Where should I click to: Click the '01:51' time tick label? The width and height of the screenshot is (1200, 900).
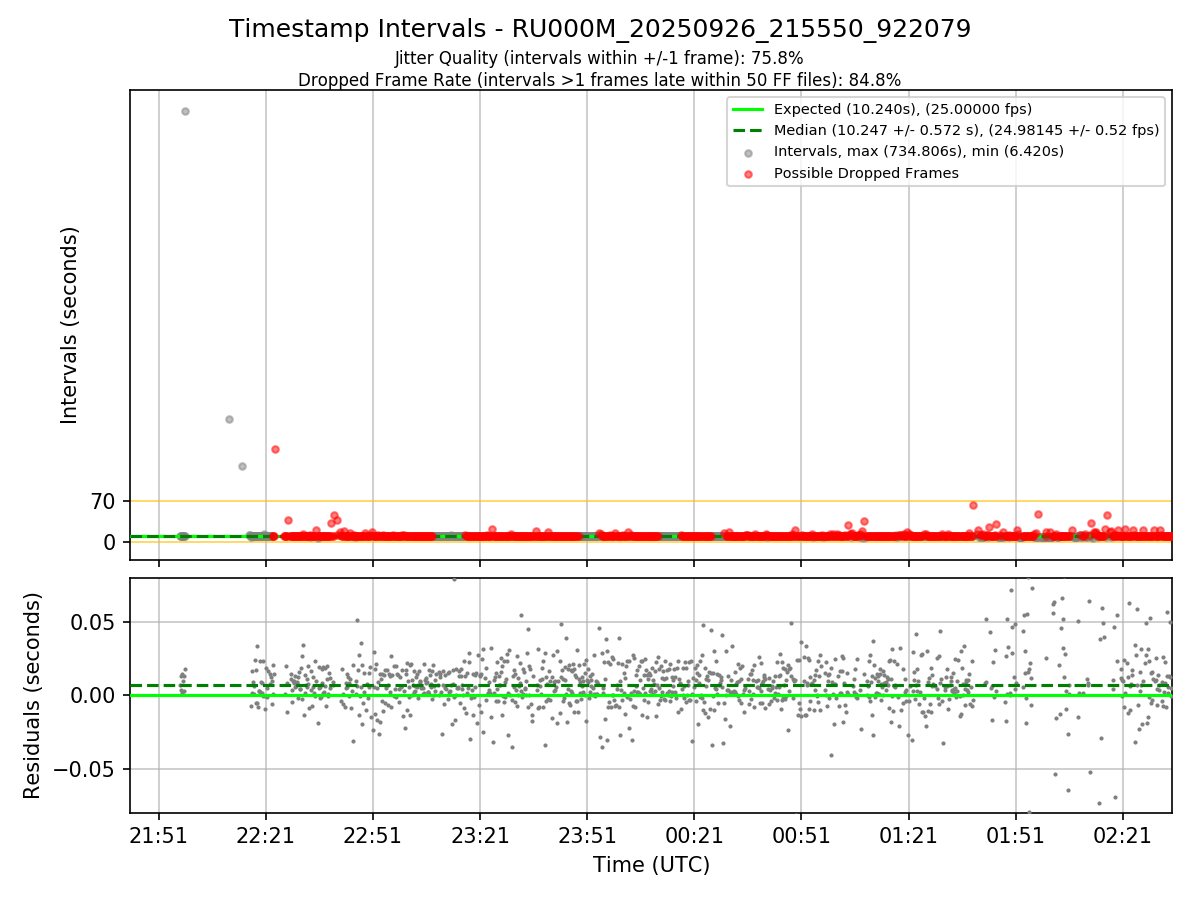[x=1016, y=835]
